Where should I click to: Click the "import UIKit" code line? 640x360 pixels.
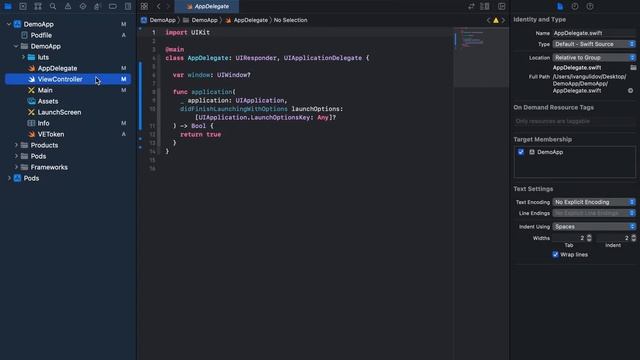tap(187, 32)
